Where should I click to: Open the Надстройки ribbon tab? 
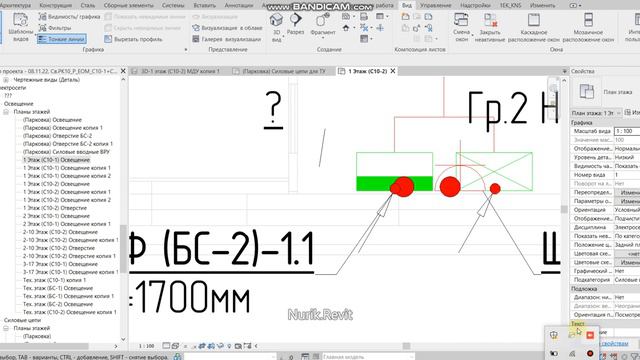[475, 5]
